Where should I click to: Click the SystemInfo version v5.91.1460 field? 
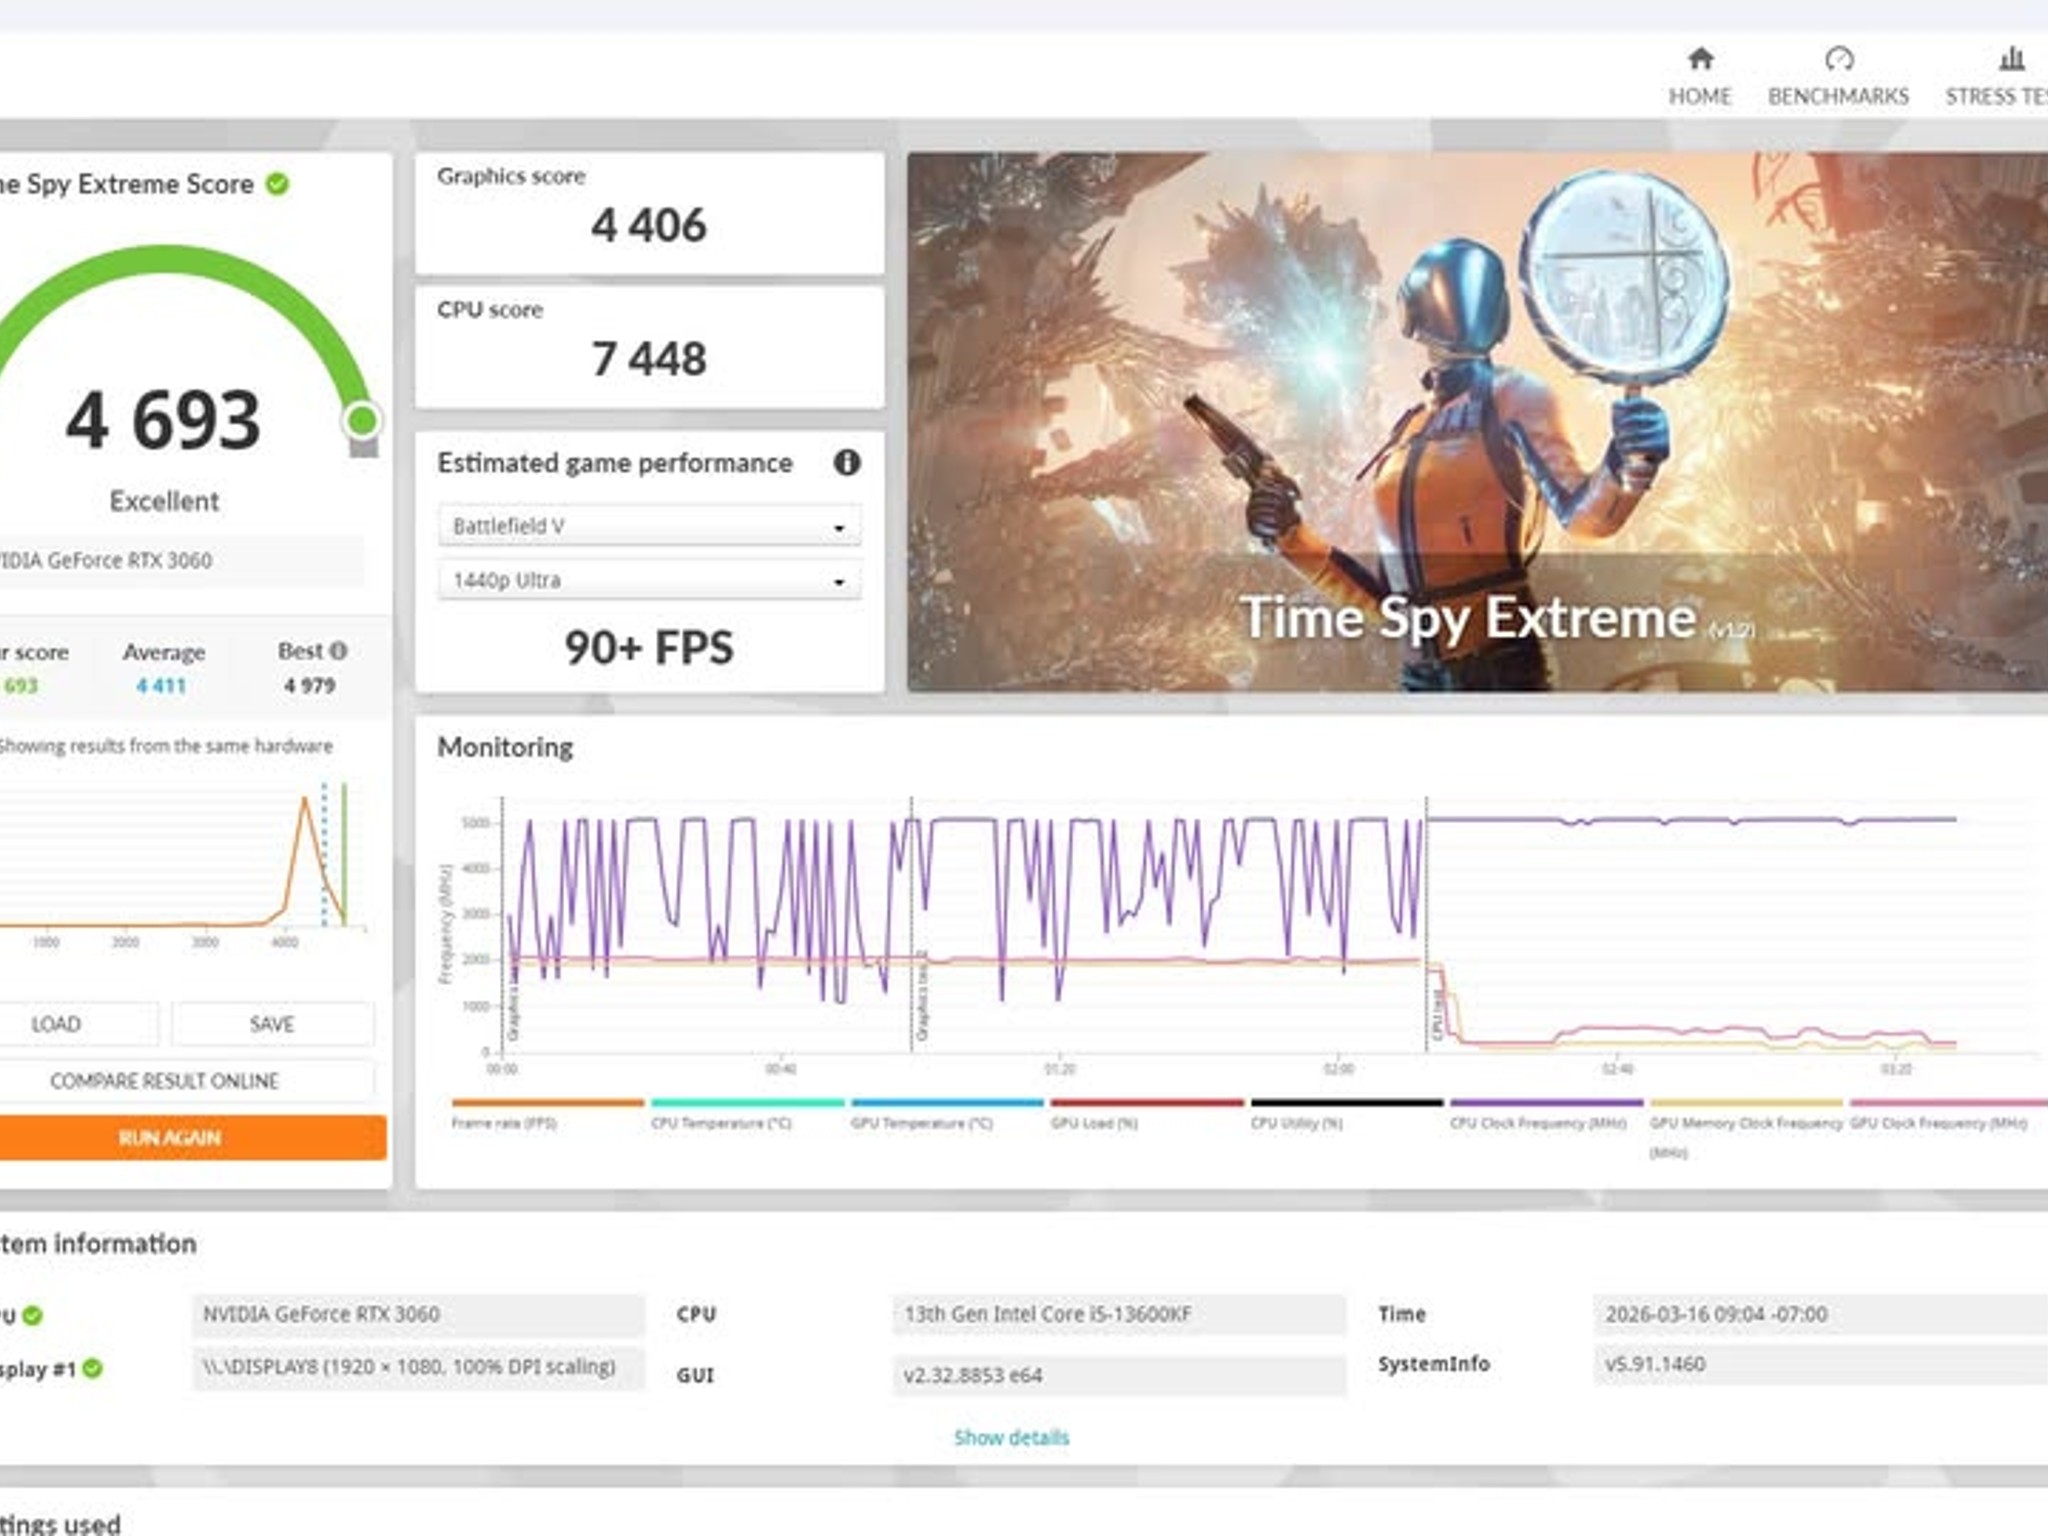tap(1820, 1364)
